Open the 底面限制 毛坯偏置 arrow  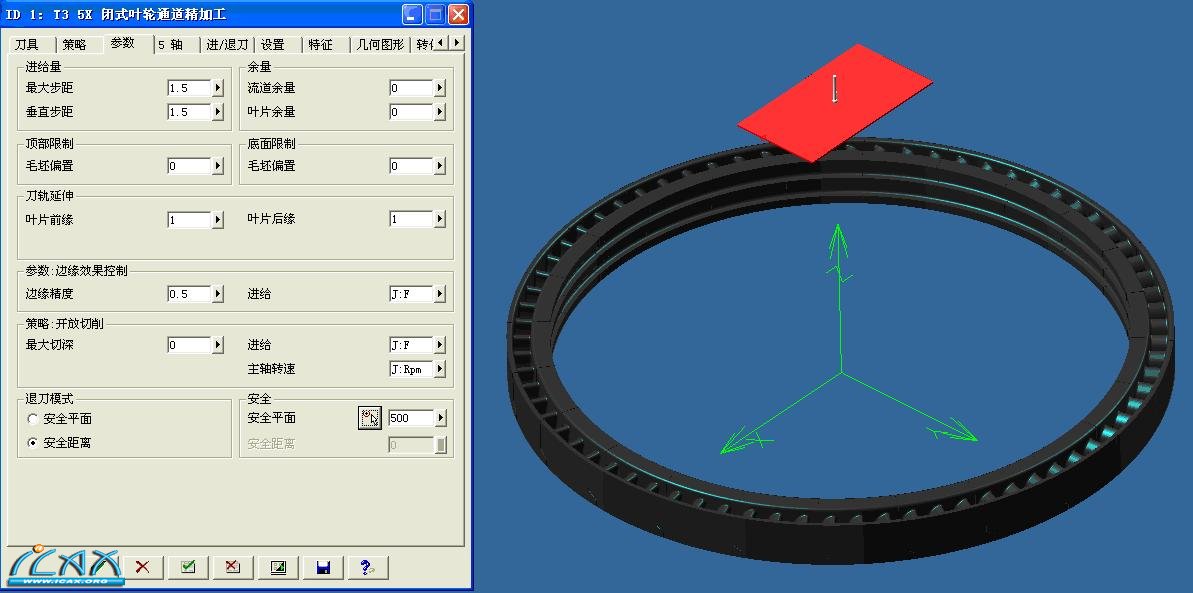[440, 166]
